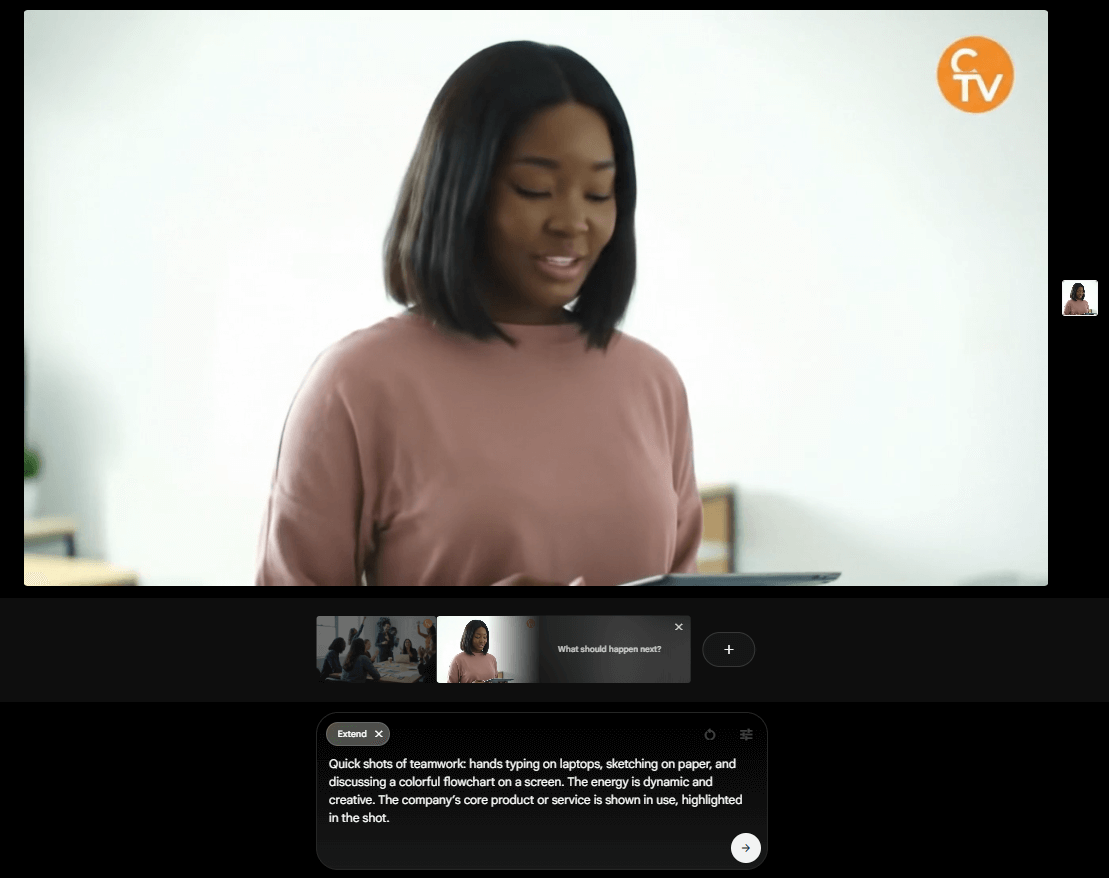
Task: Click the circular reset prompt icon
Action: point(710,734)
